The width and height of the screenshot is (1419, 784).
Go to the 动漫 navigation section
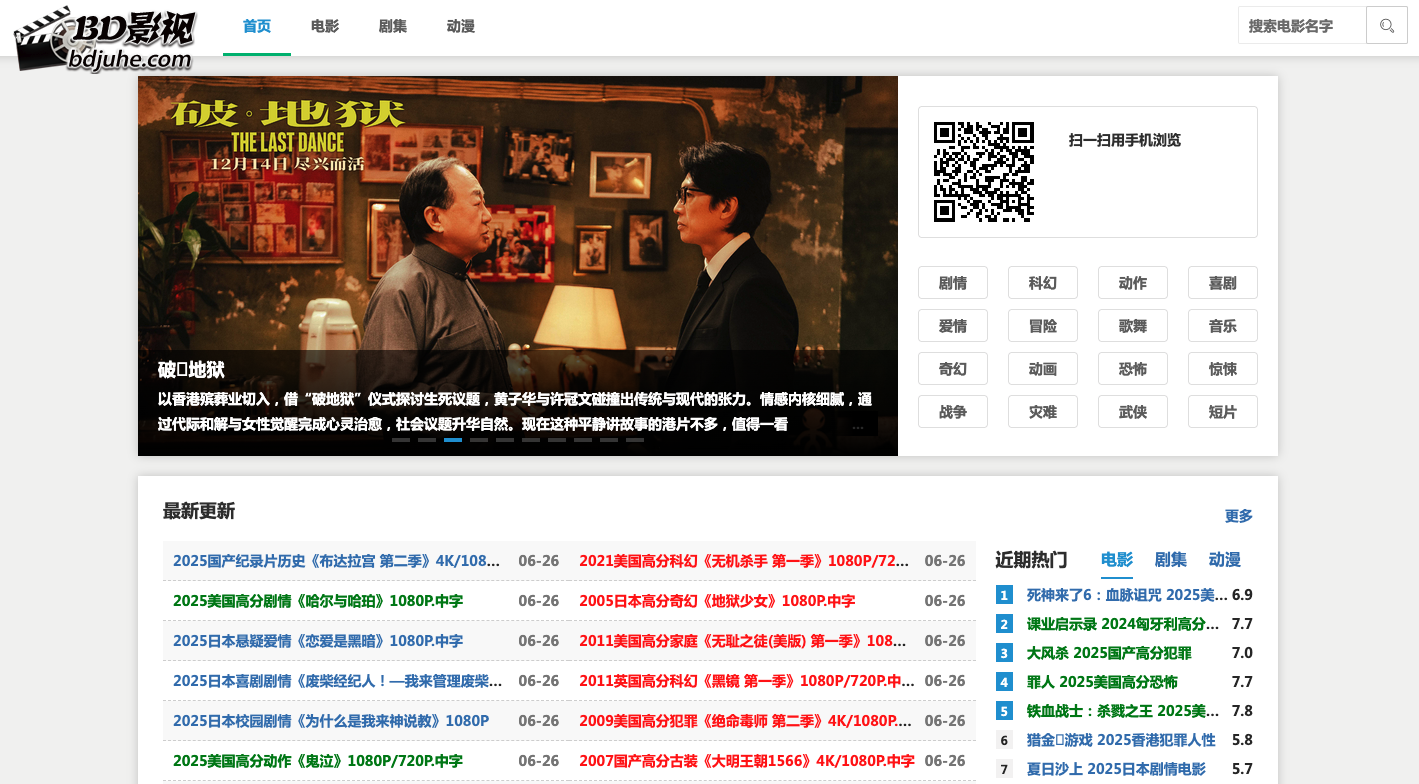(461, 27)
